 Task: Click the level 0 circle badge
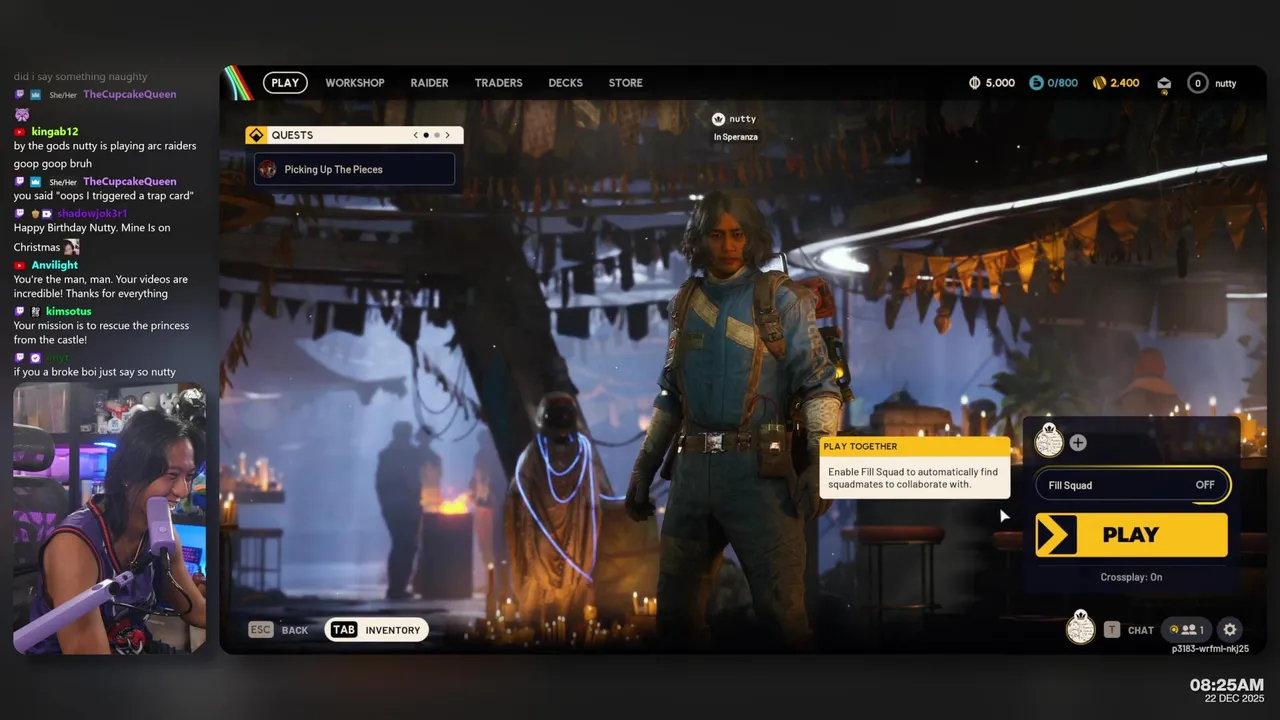pyautogui.click(x=1198, y=83)
